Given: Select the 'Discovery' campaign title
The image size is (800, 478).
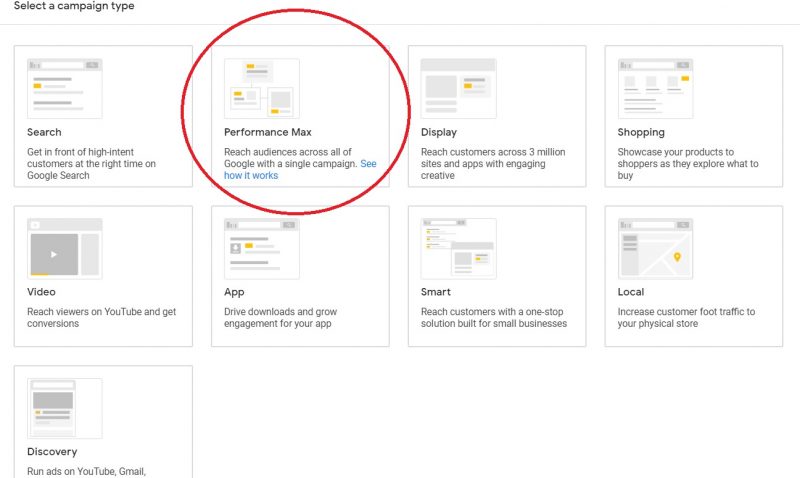Looking at the screenshot, I should (x=52, y=452).
